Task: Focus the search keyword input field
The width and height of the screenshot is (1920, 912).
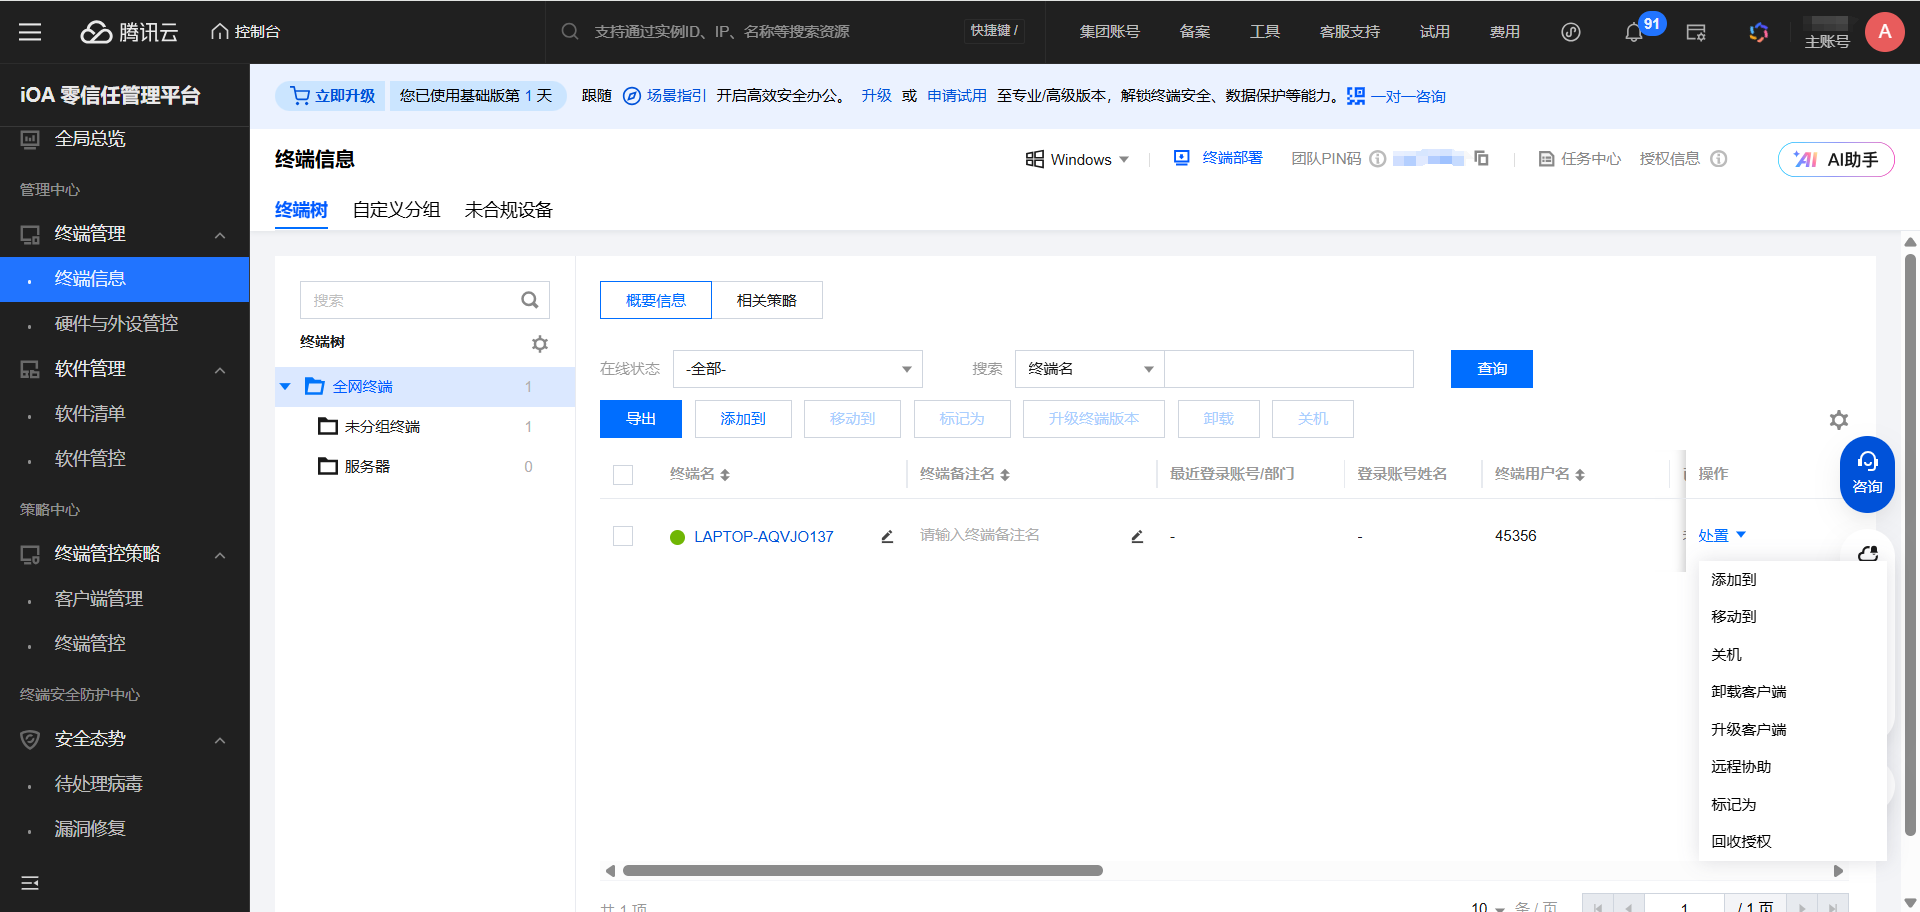Action: pyautogui.click(x=1289, y=369)
